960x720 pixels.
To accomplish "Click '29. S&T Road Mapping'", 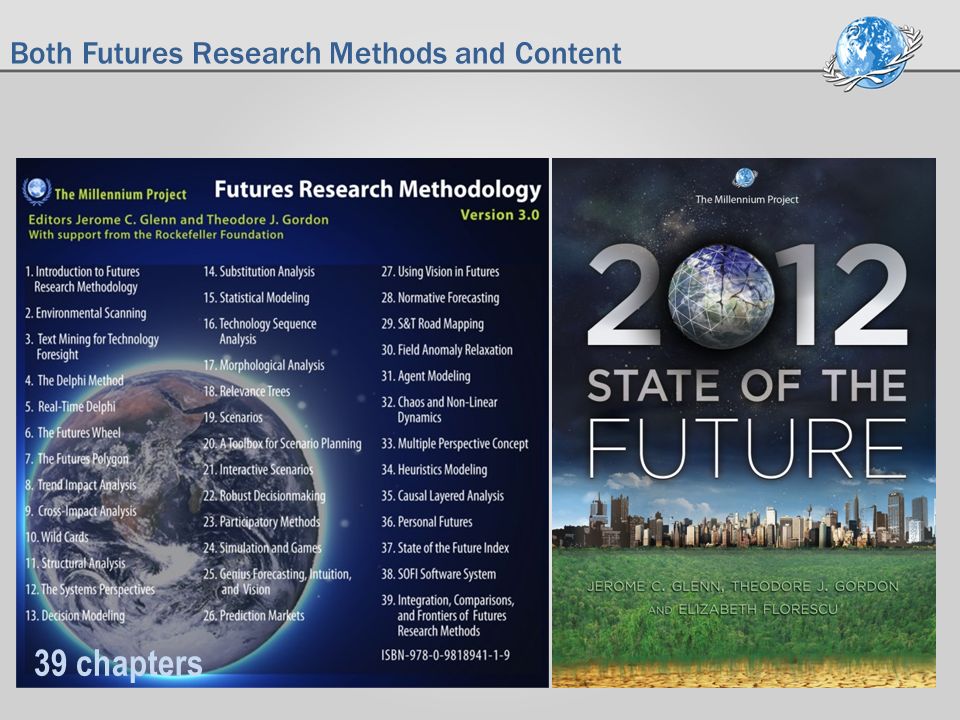I will point(432,324).
